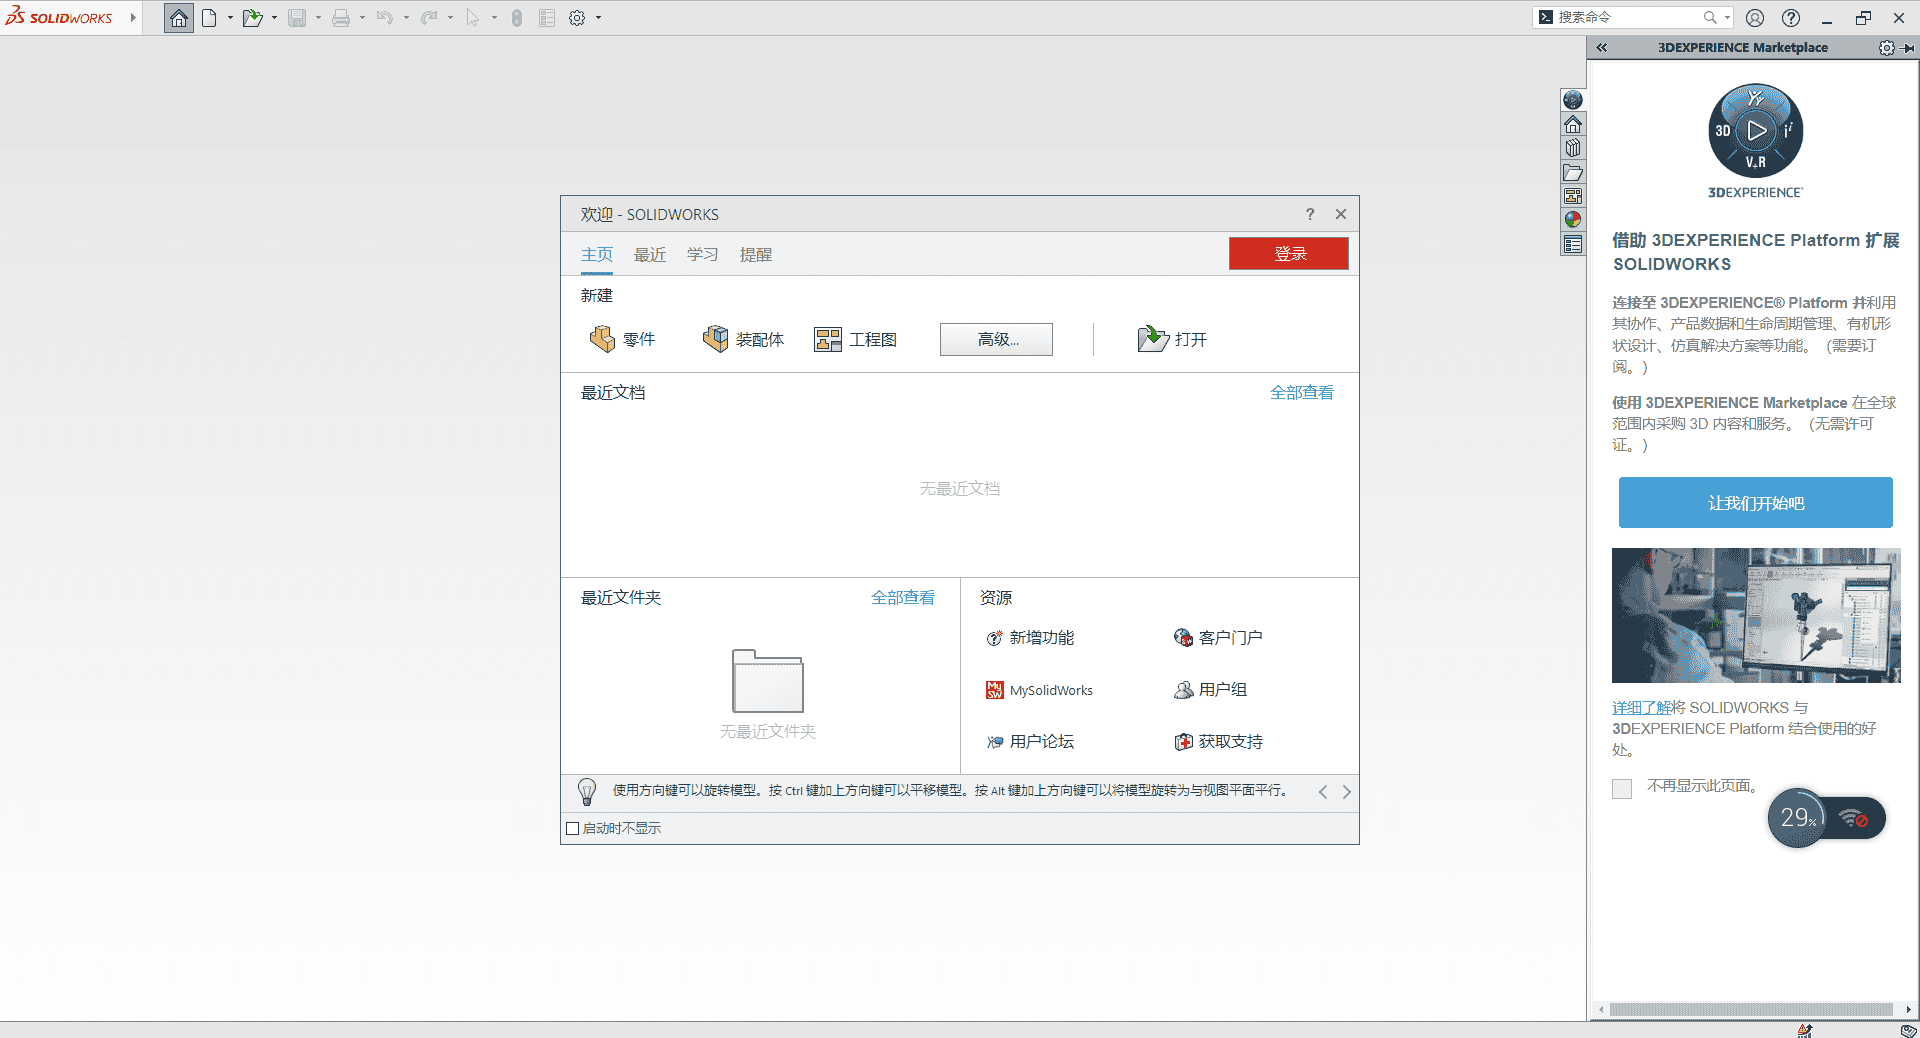Image resolution: width=1920 pixels, height=1038 pixels.
Task: Switch to the 最近 tab
Action: [649, 255]
